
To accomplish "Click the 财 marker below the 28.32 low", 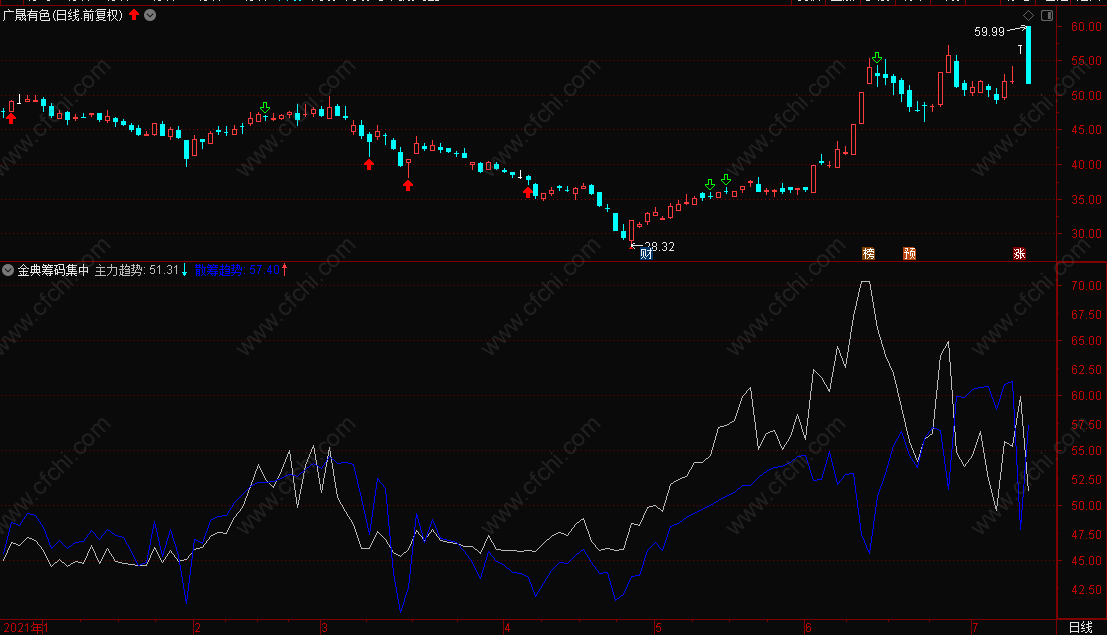I will [646, 254].
